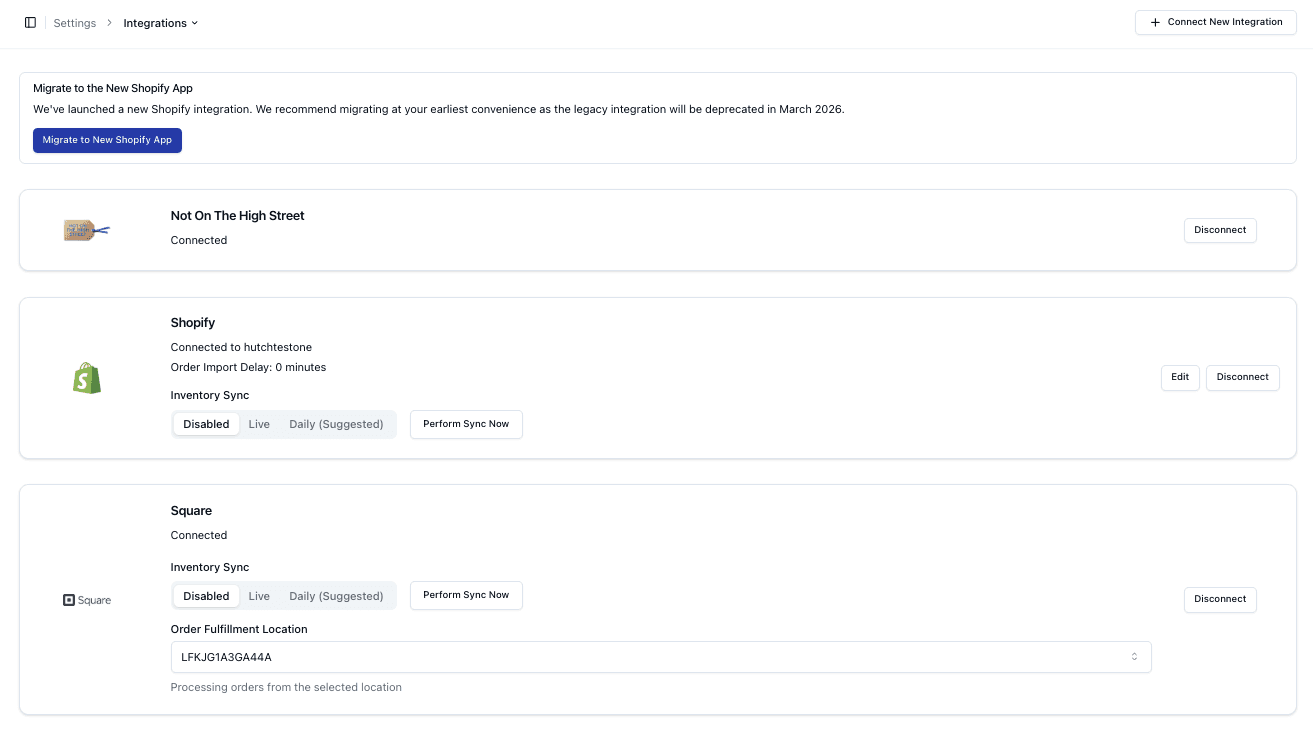Click the Square heading text
Viewport: 1313px width, 745px height.
pyautogui.click(x=191, y=511)
